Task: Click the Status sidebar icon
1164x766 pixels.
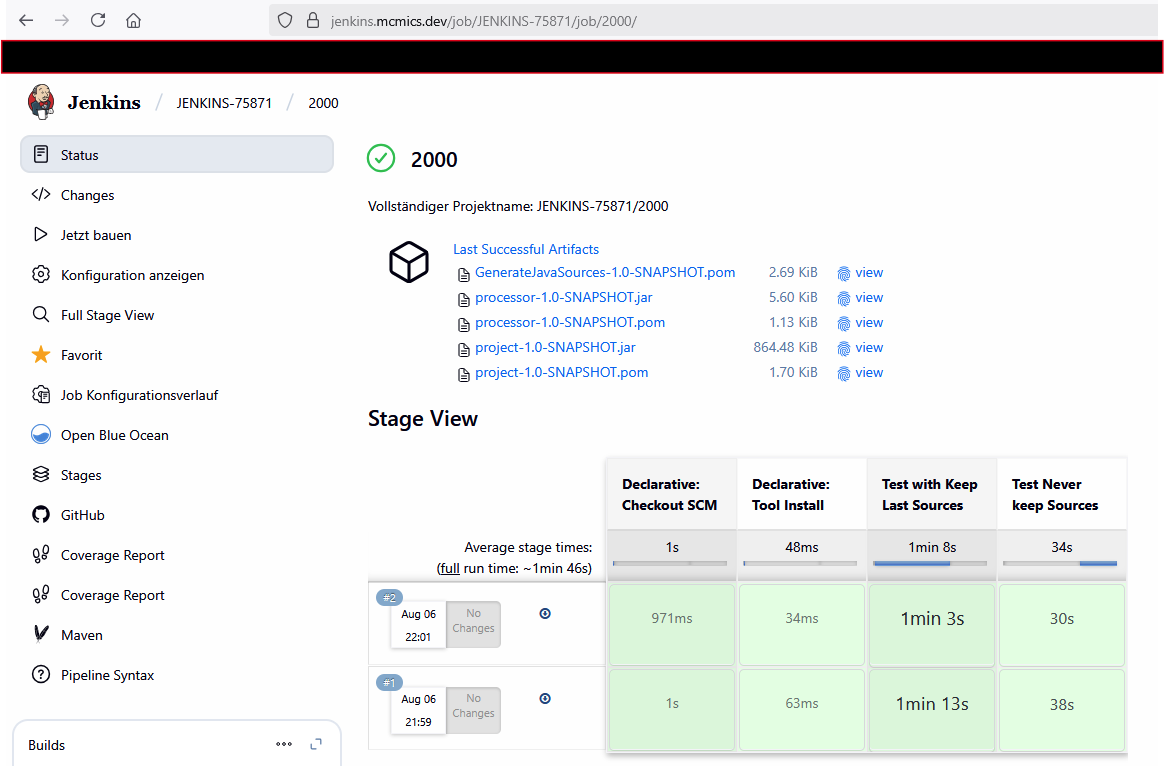Action: pos(42,154)
